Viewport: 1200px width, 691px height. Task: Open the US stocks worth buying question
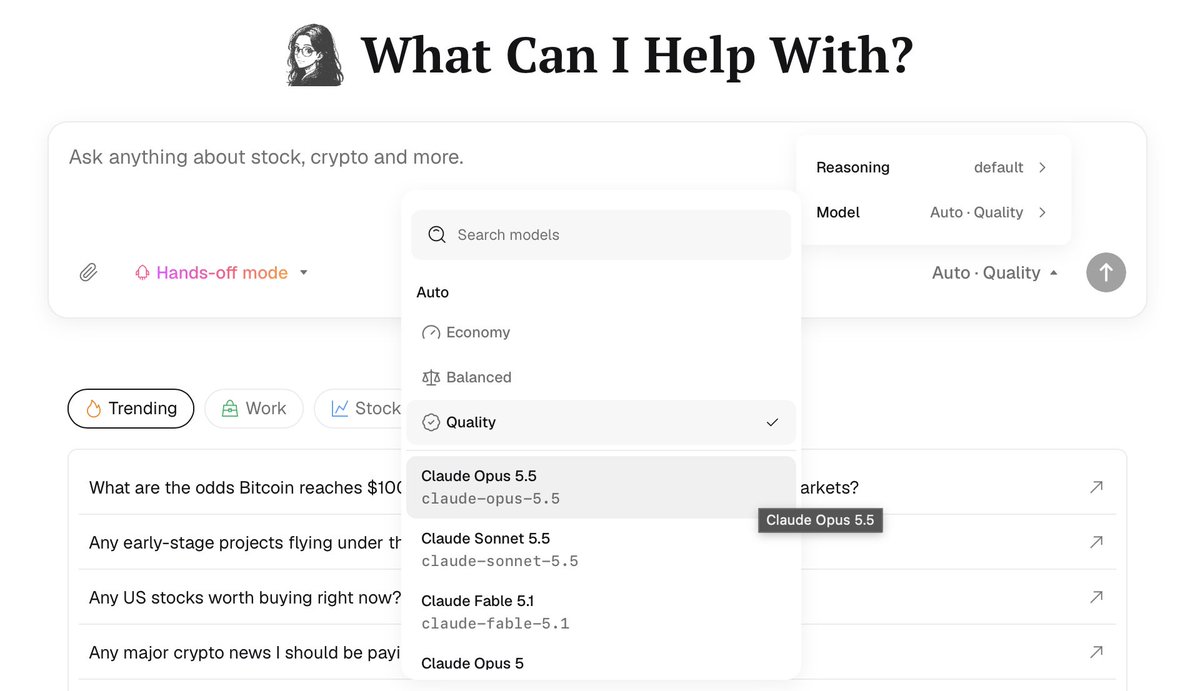click(597, 597)
